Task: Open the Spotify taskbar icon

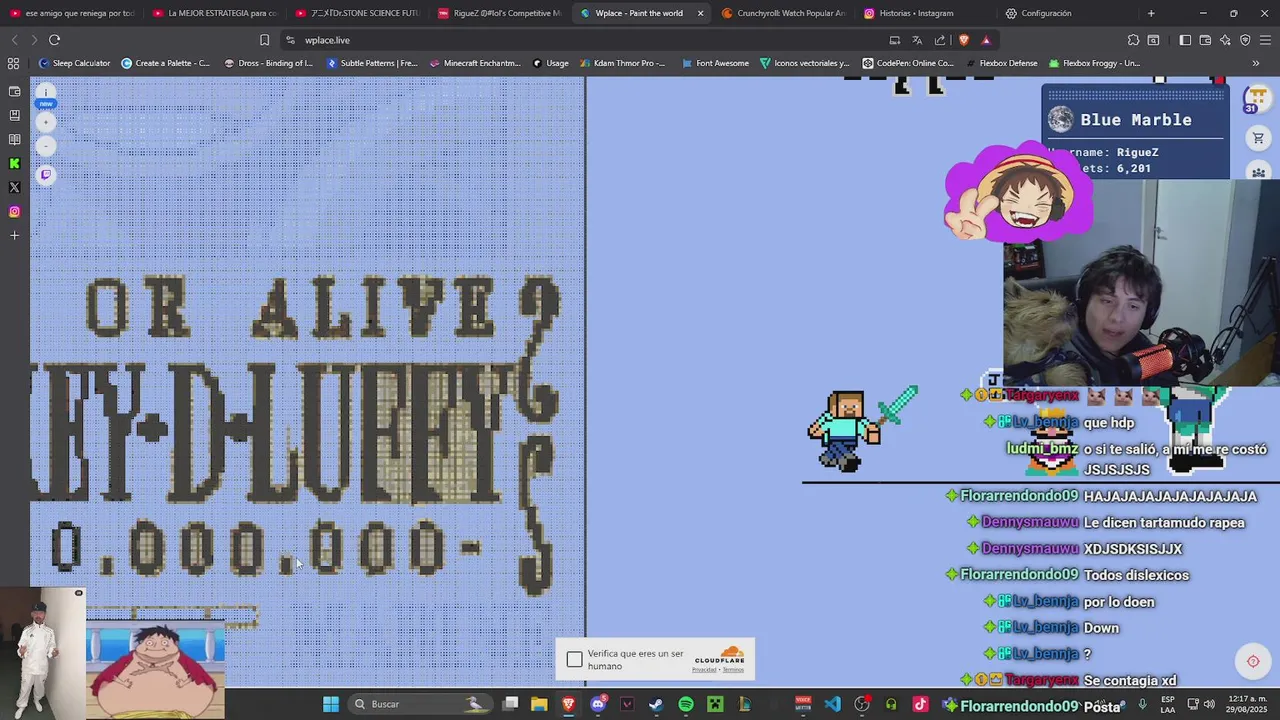Action: (686, 704)
